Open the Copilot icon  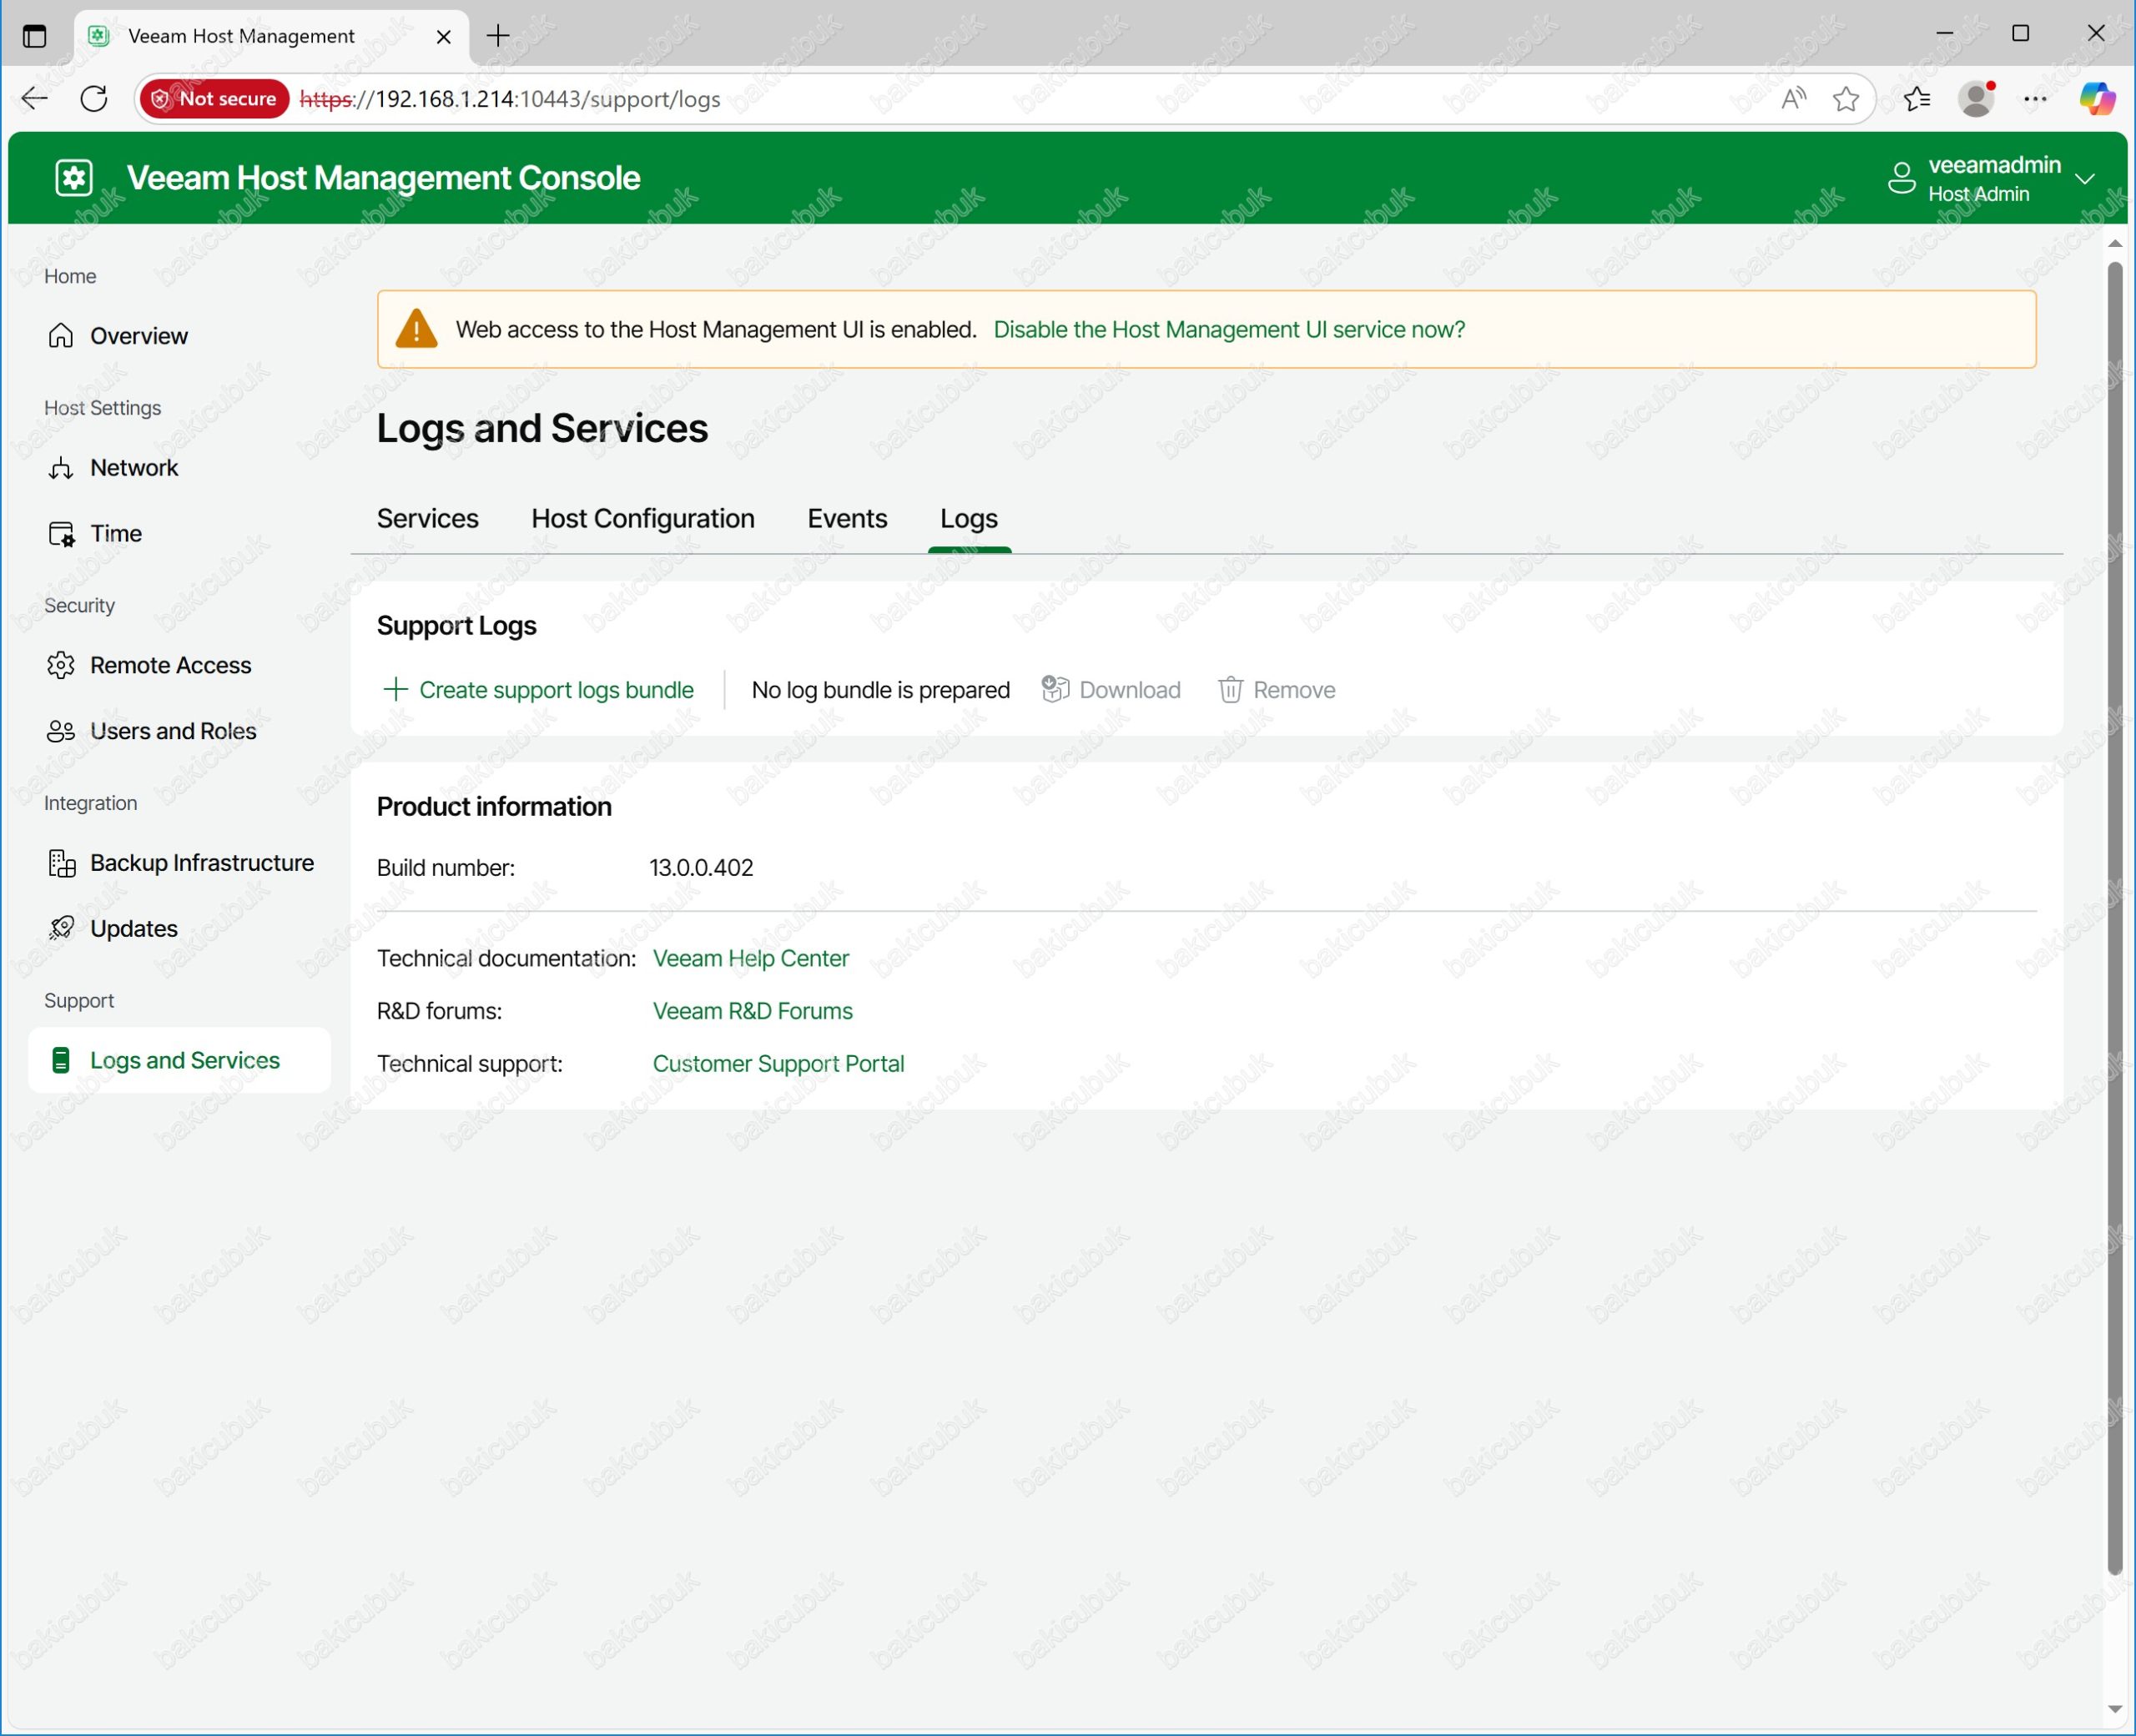pos(2096,98)
